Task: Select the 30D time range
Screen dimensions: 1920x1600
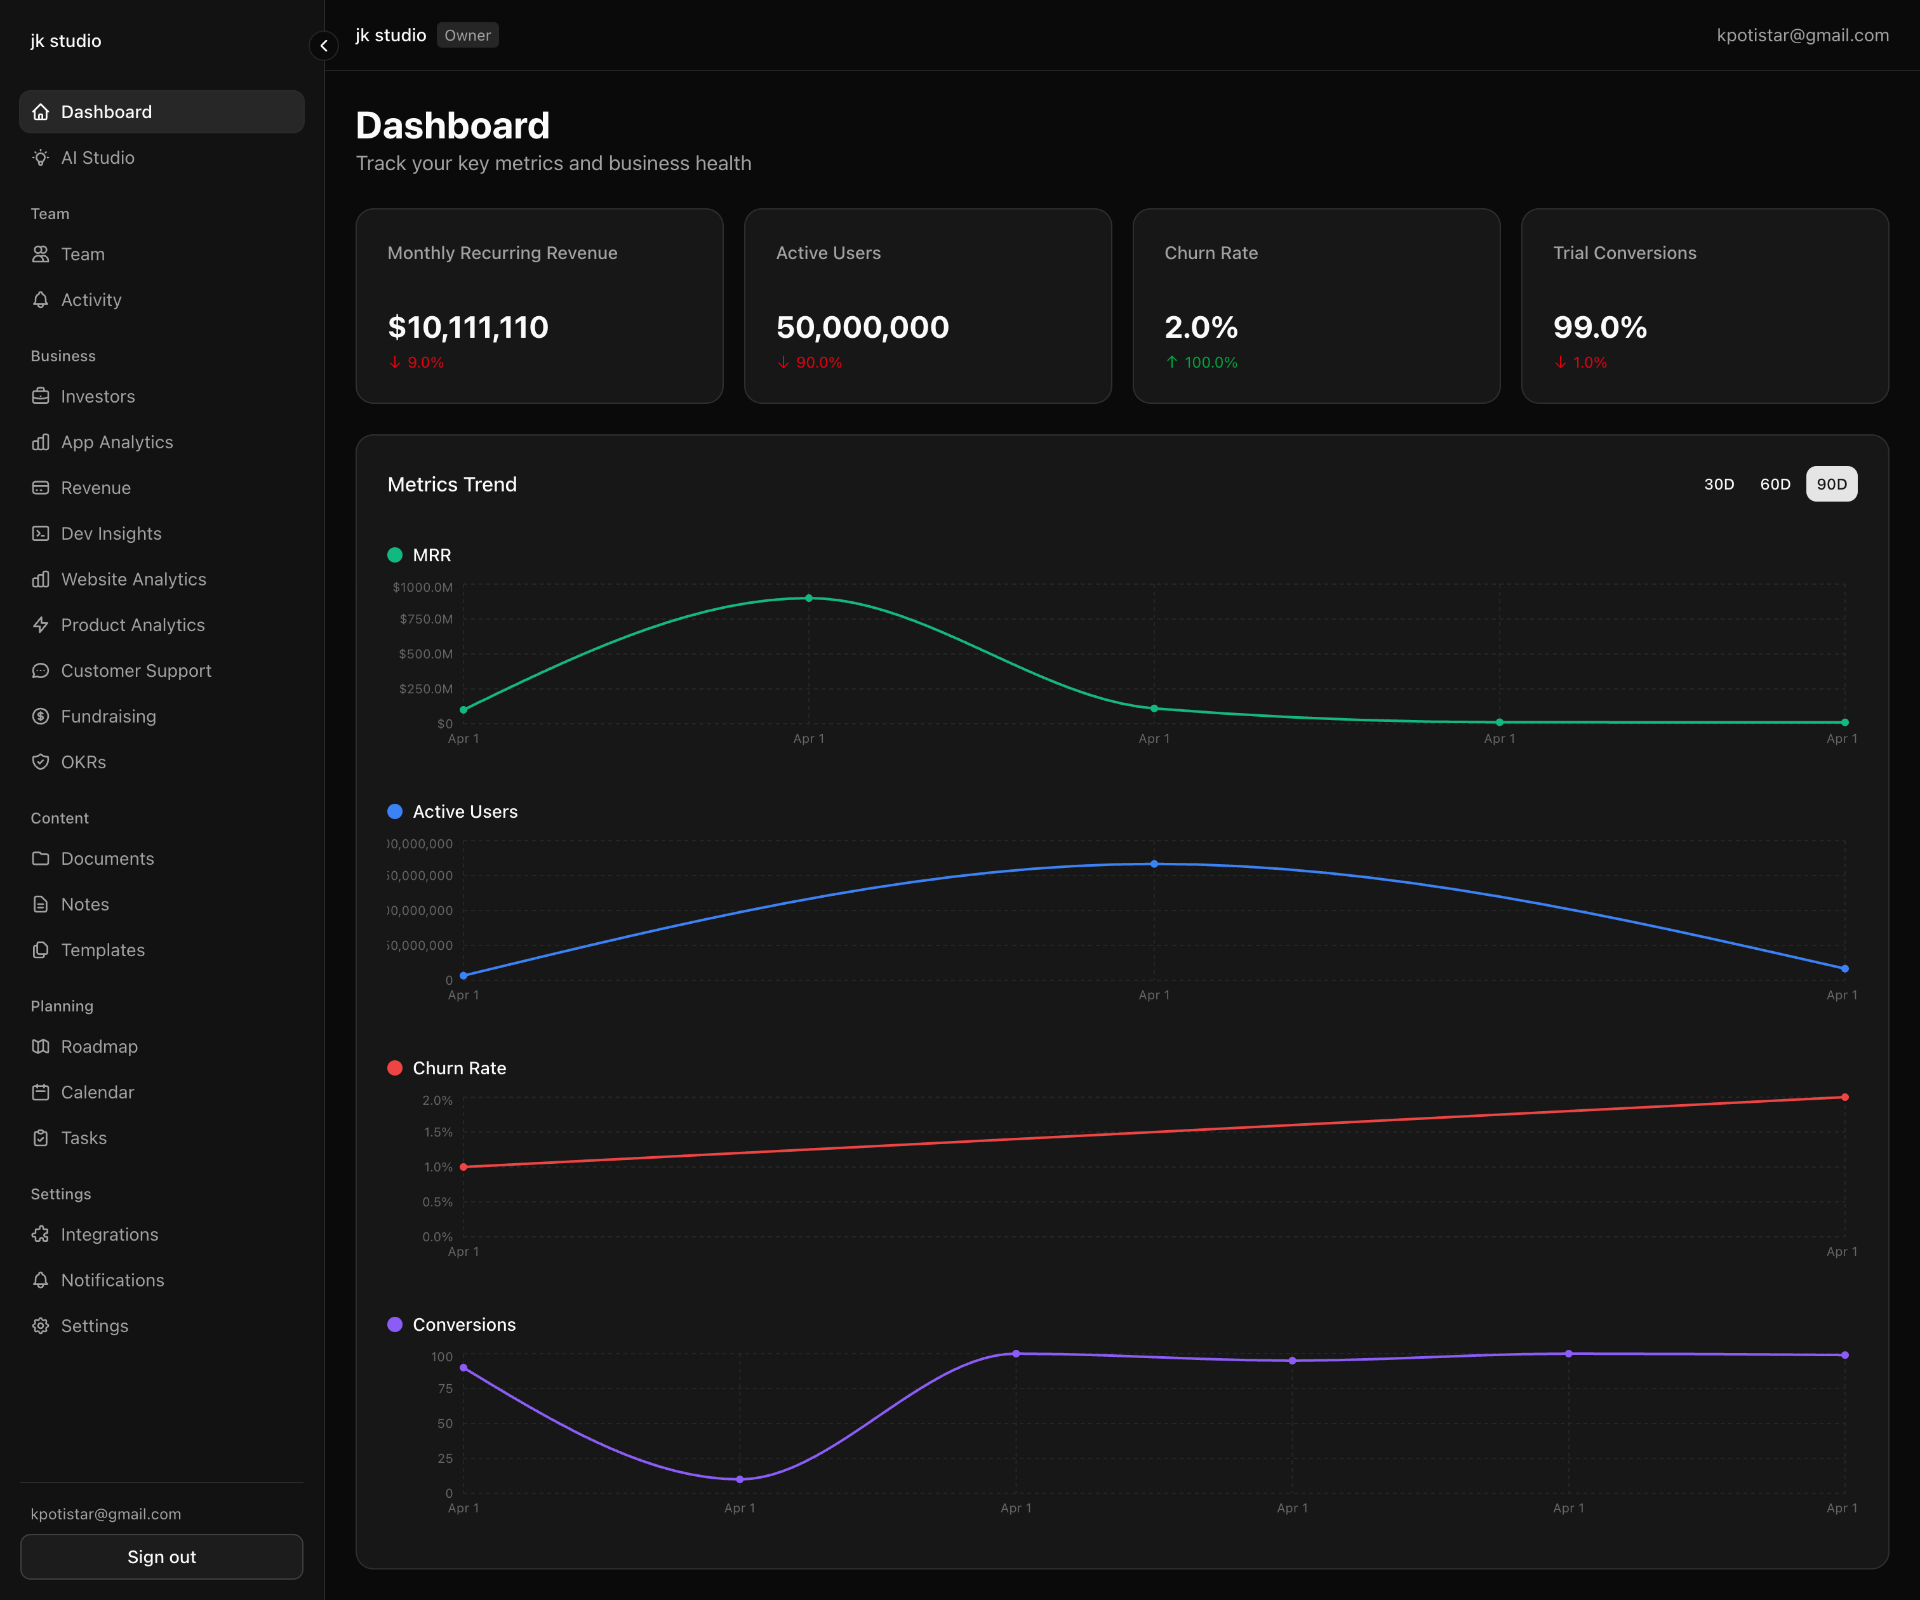Action: (x=1719, y=484)
